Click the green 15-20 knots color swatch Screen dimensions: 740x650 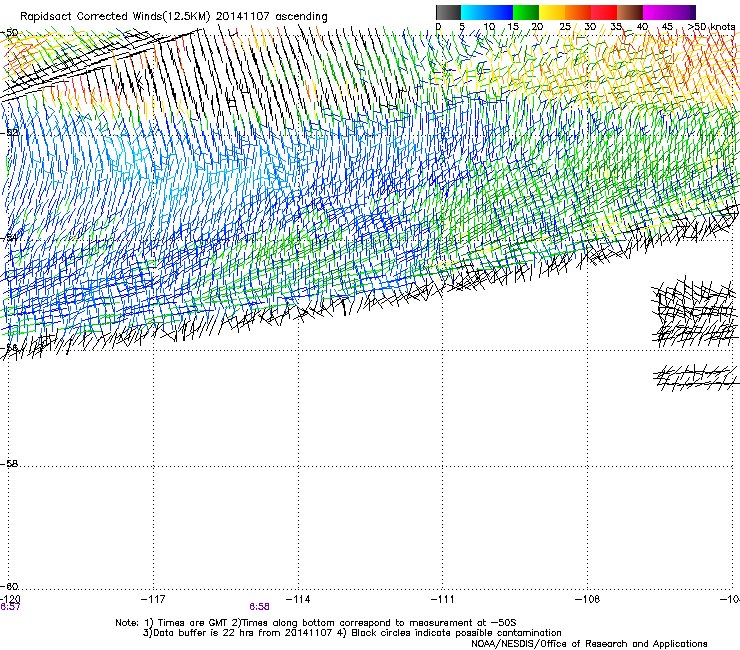pos(526,12)
